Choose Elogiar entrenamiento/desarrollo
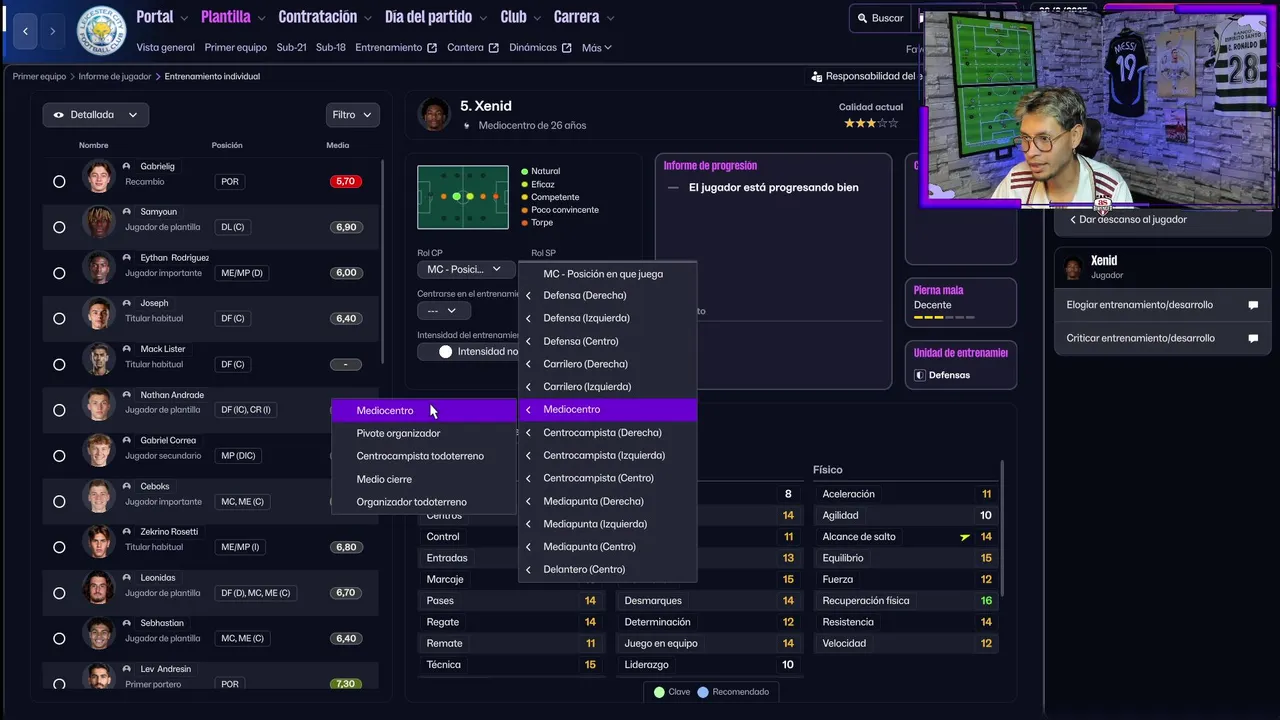Viewport: 1280px width, 720px height. tap(1162, 305)
